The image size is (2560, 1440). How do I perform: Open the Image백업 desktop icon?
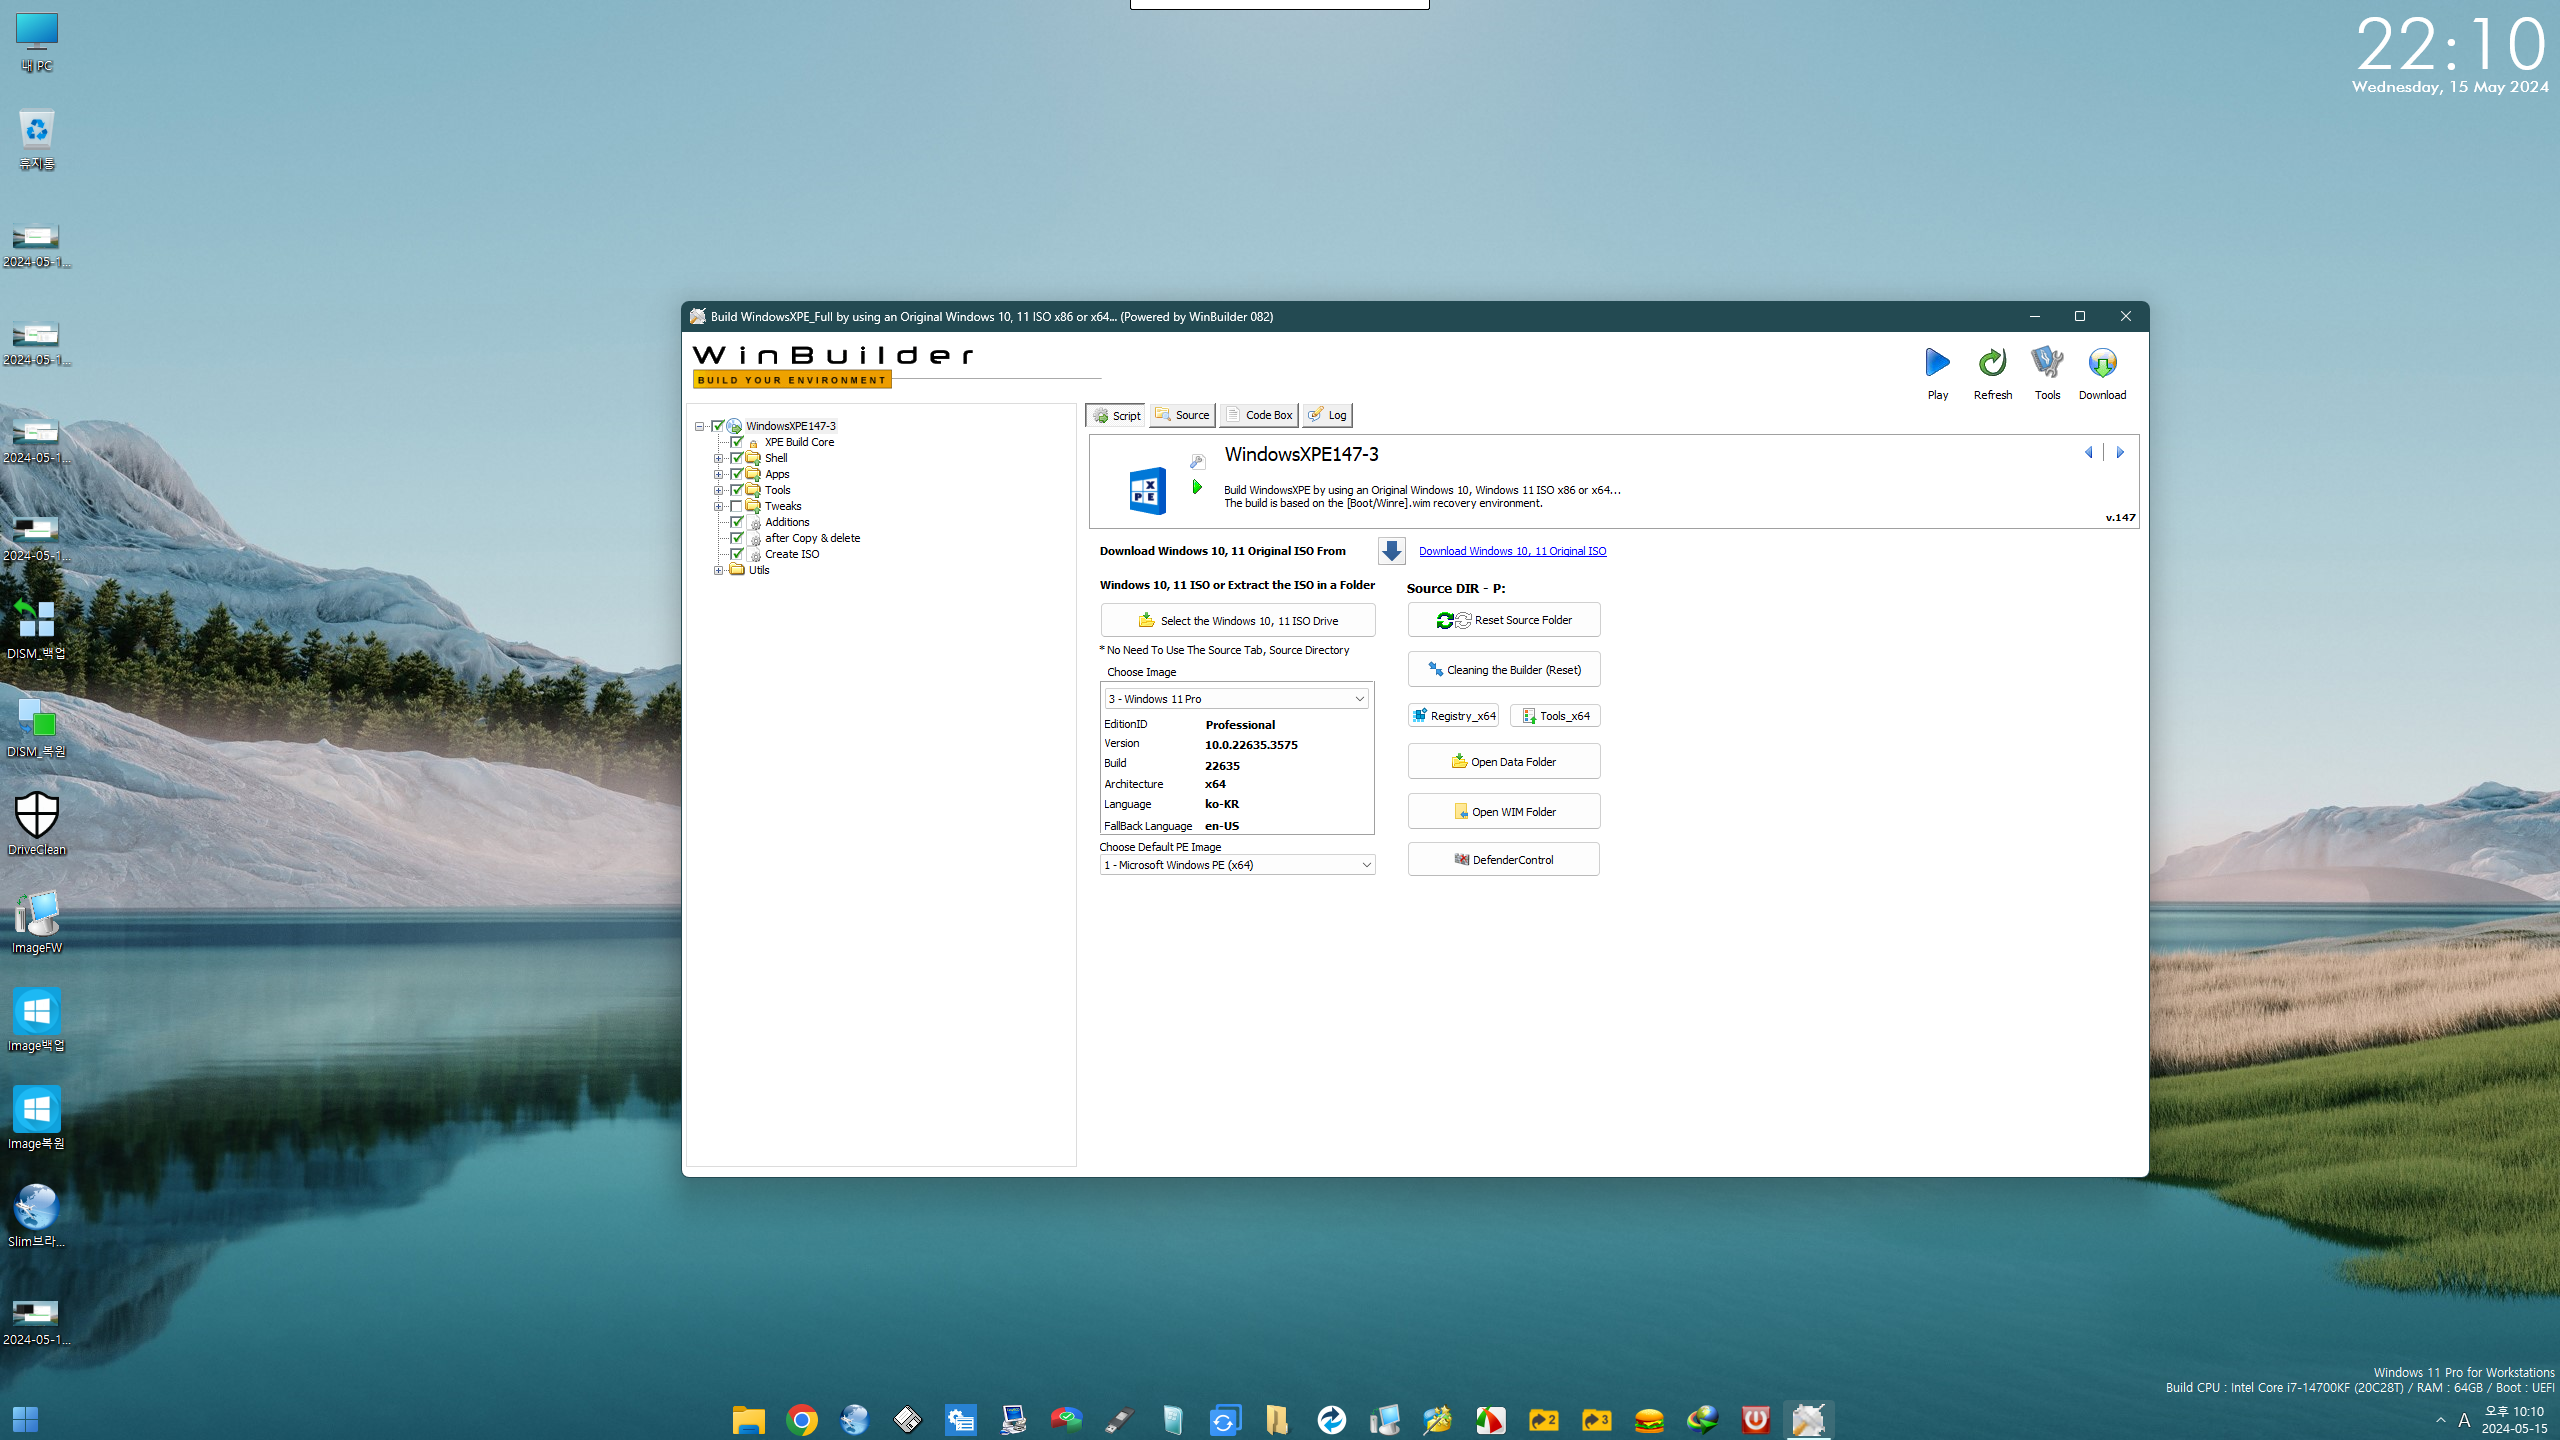37,1020
